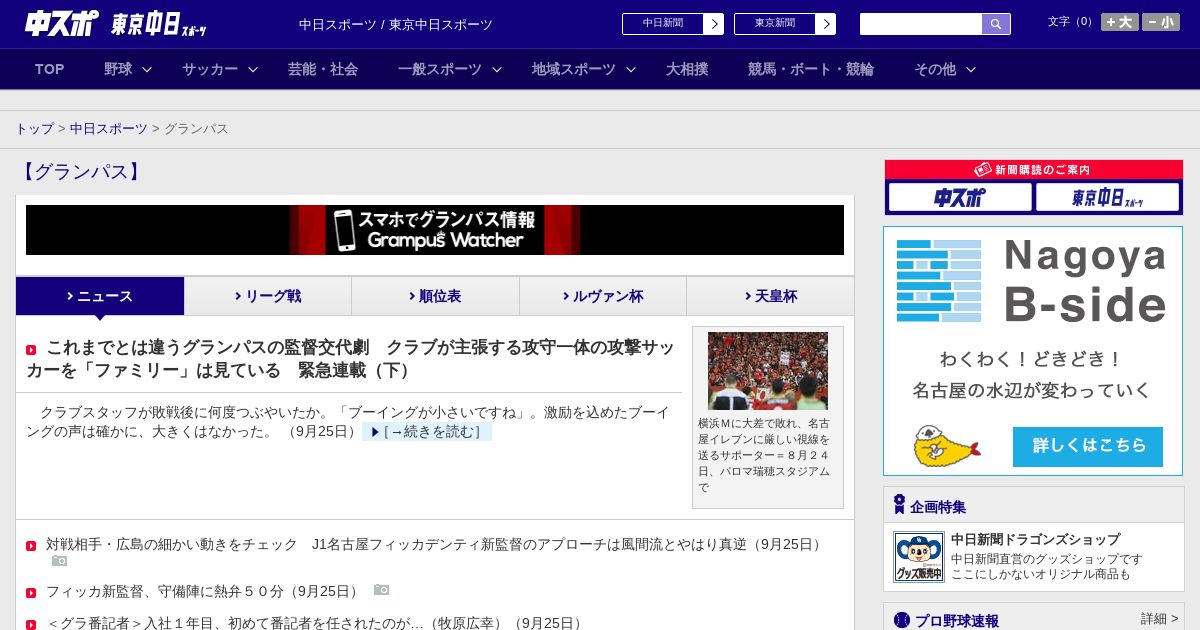Select the ニュース tab
The width and height of the screenshot is (1200, 630).
(100, 296)
